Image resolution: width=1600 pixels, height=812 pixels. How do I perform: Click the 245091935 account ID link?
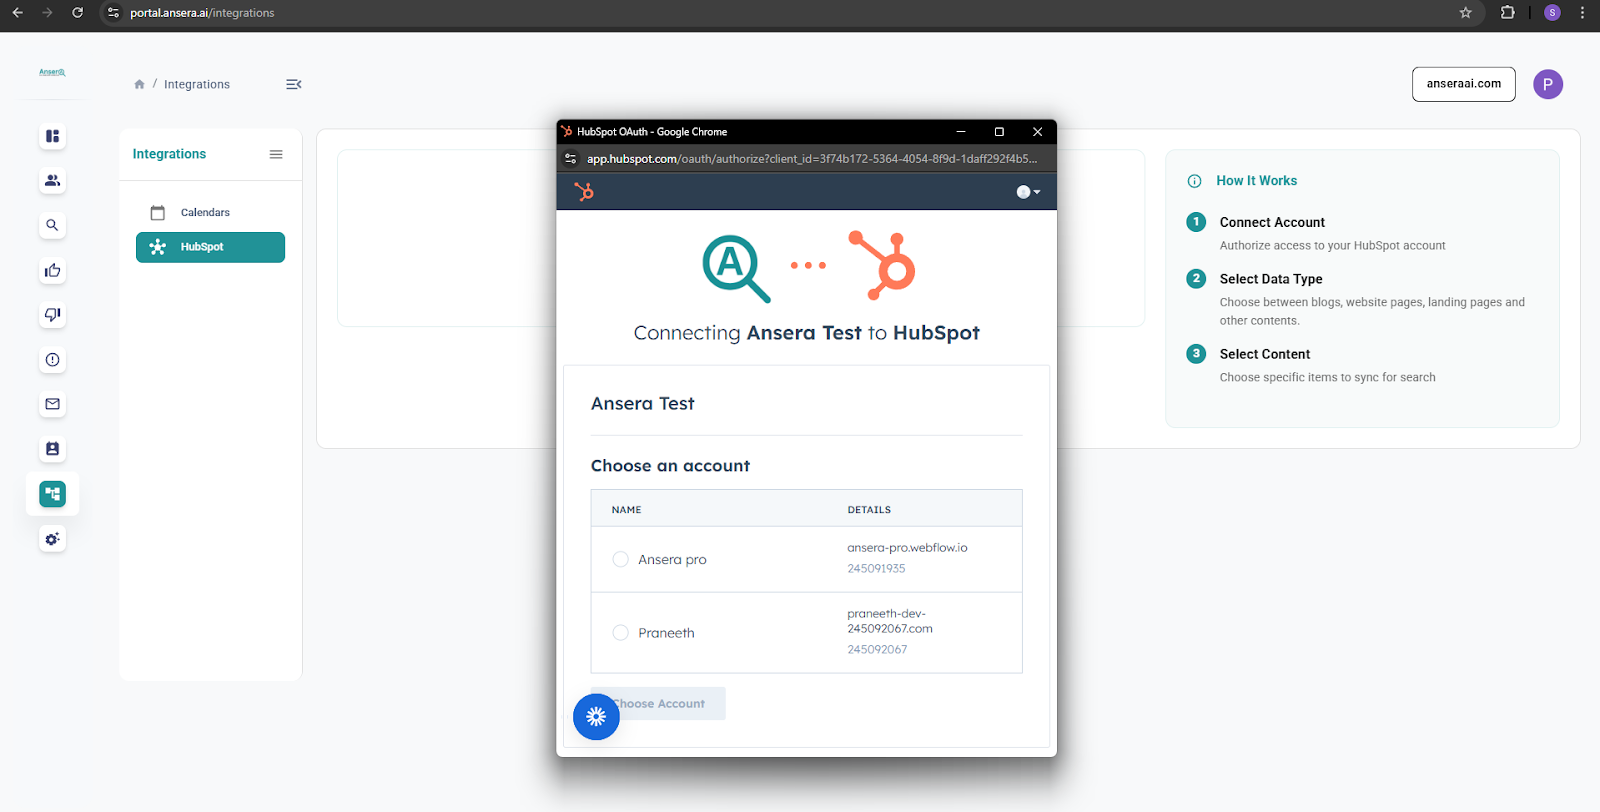(876, 568)
